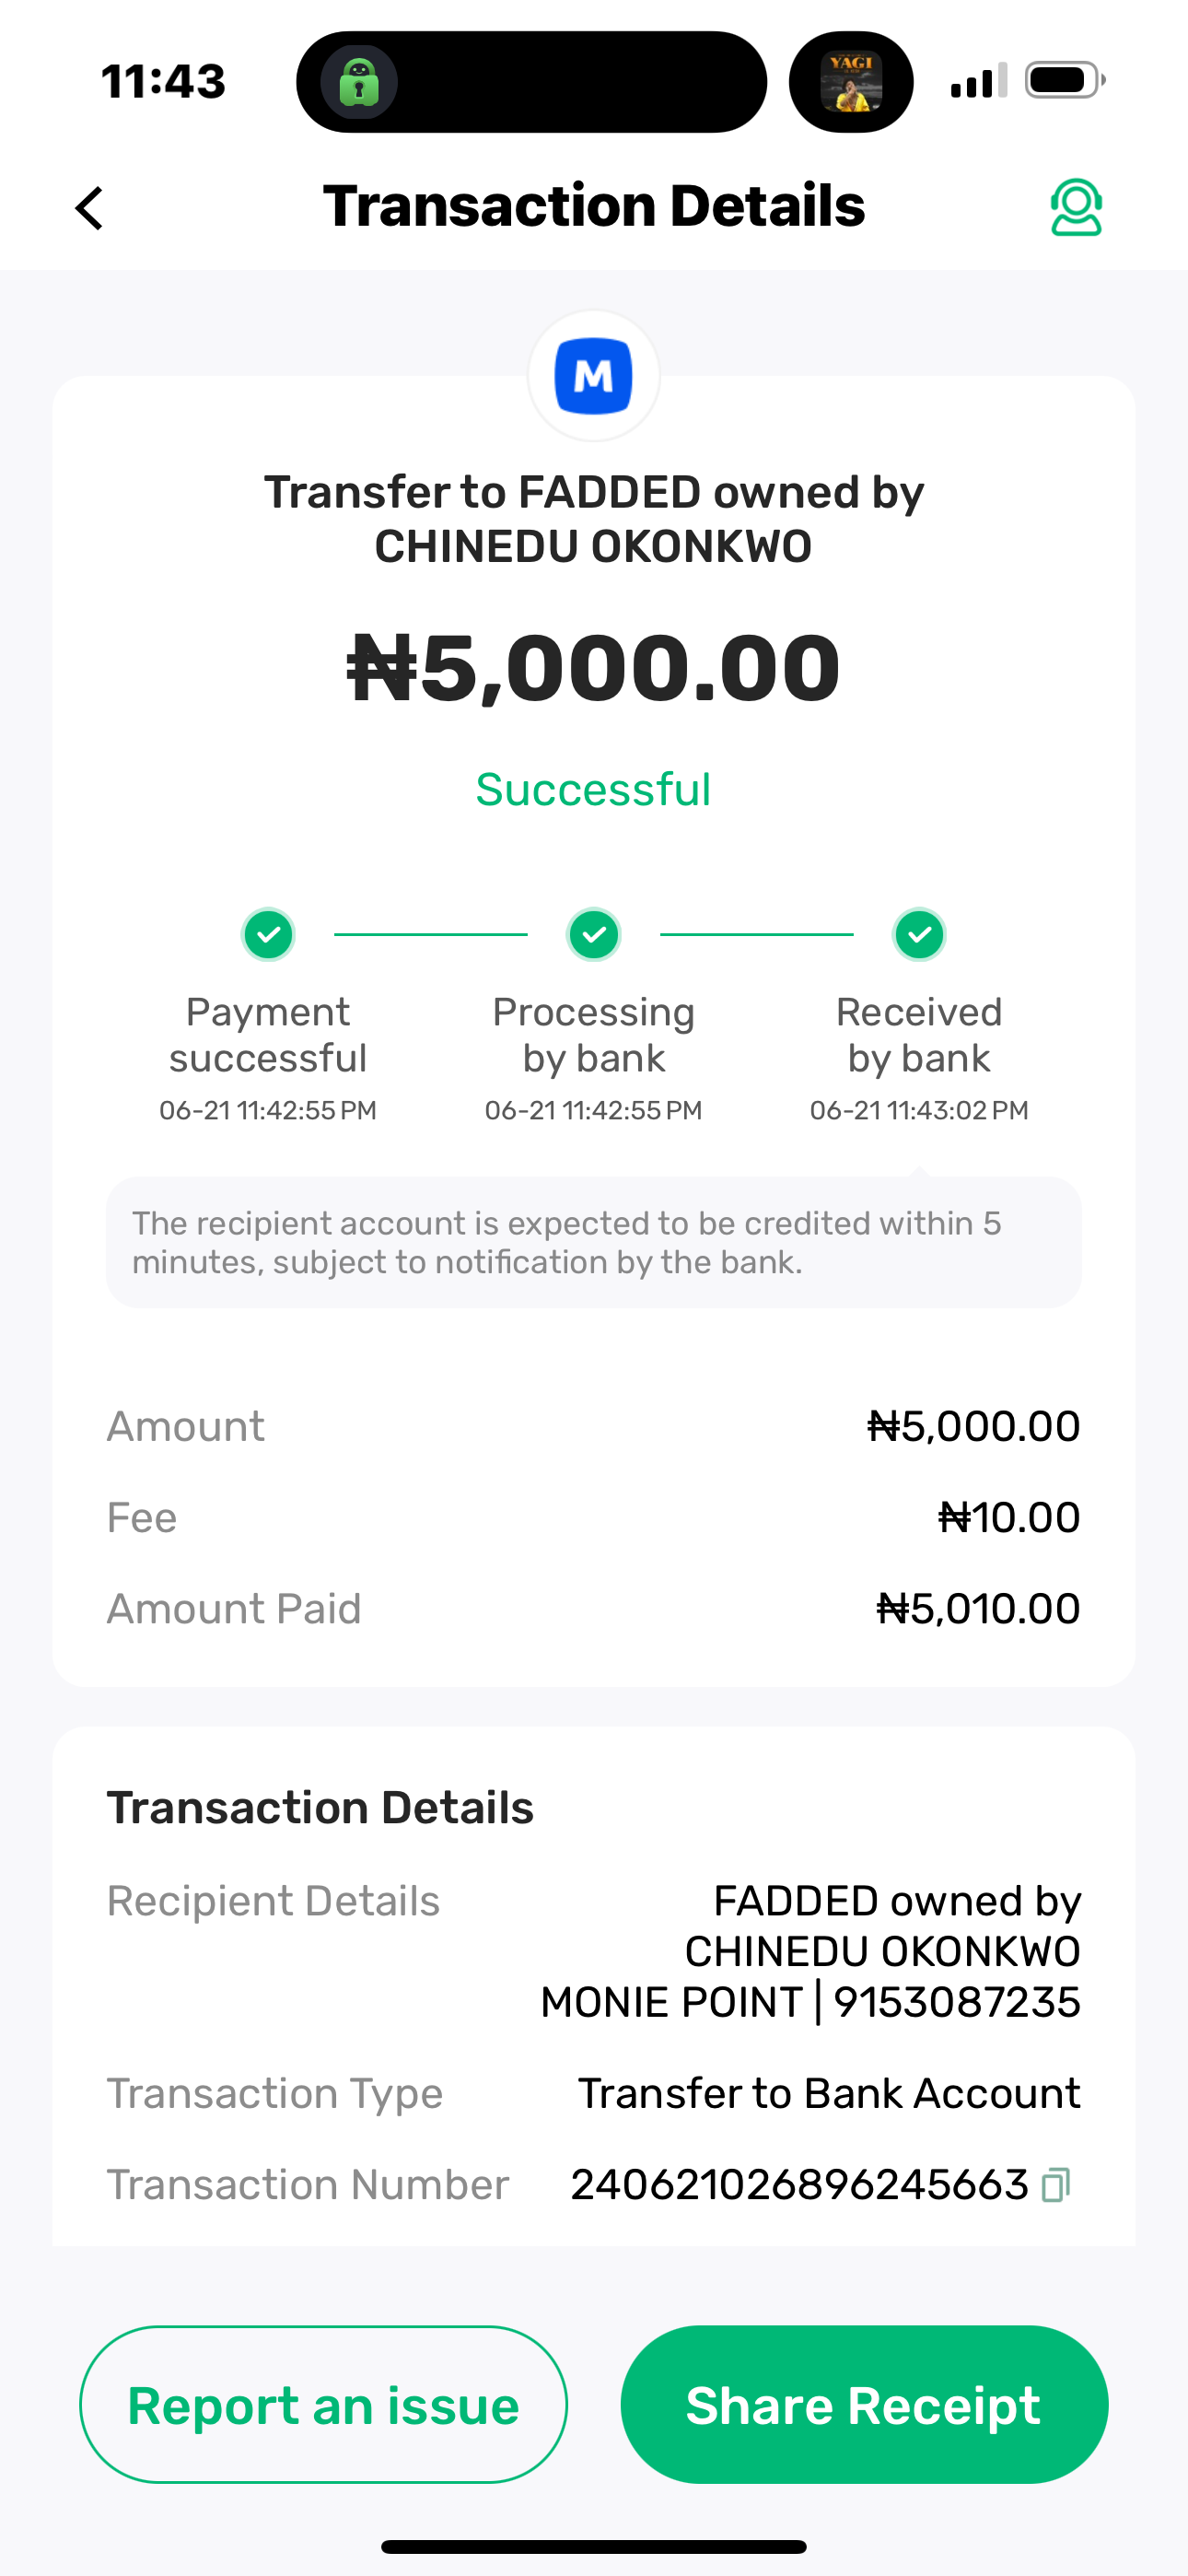Screen dimensions: 1188x2576
Task: Tap the battery status icon
Action: point(1064,80)
